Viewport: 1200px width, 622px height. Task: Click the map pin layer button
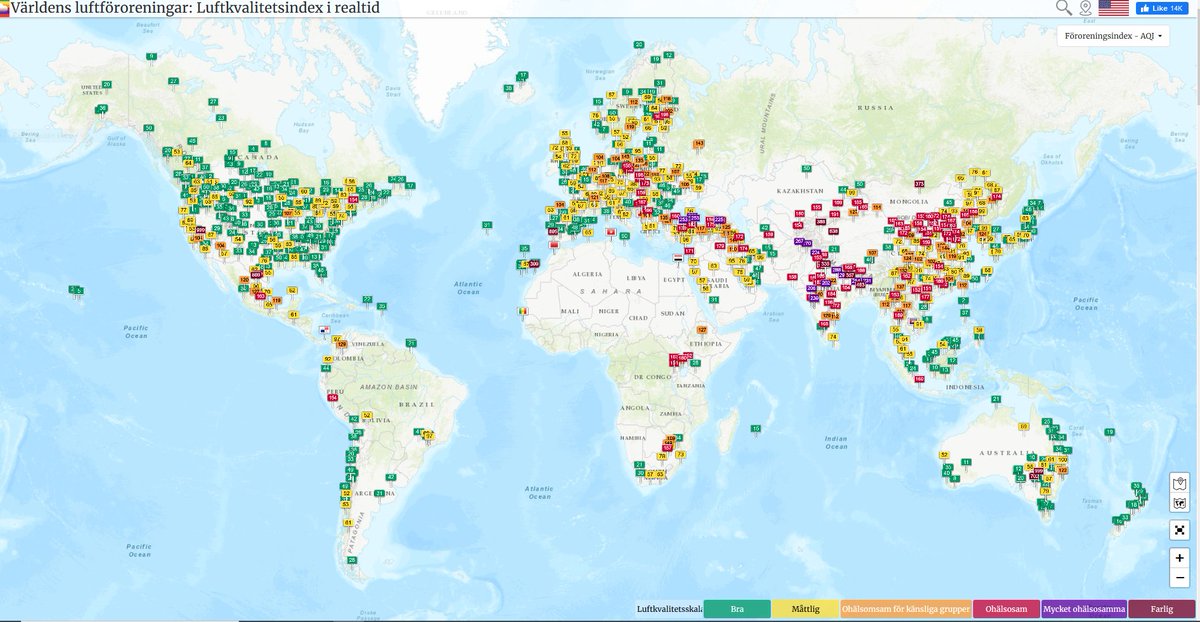coord(1180,483)
